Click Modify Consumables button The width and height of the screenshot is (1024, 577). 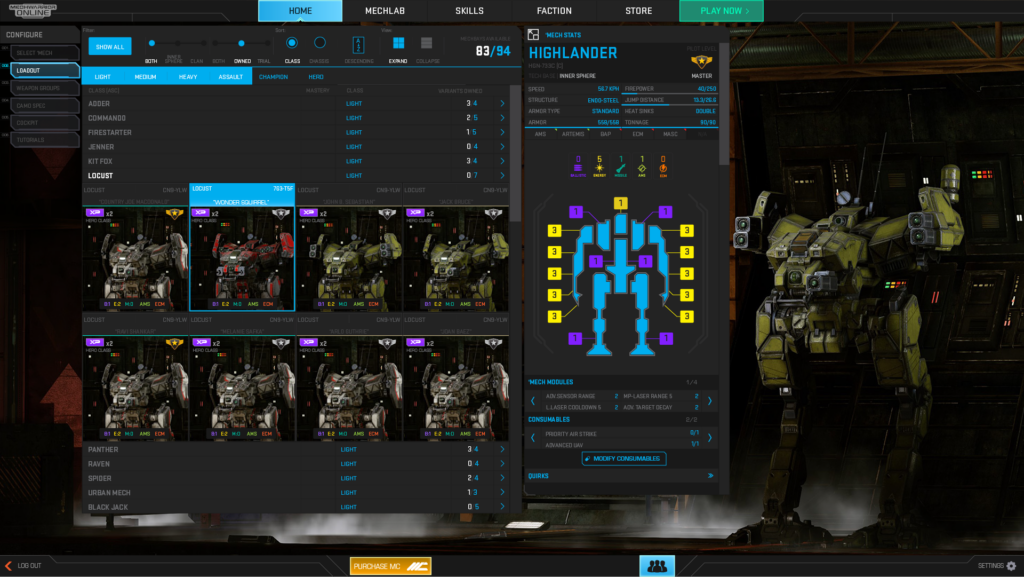[x=624, y=458]
